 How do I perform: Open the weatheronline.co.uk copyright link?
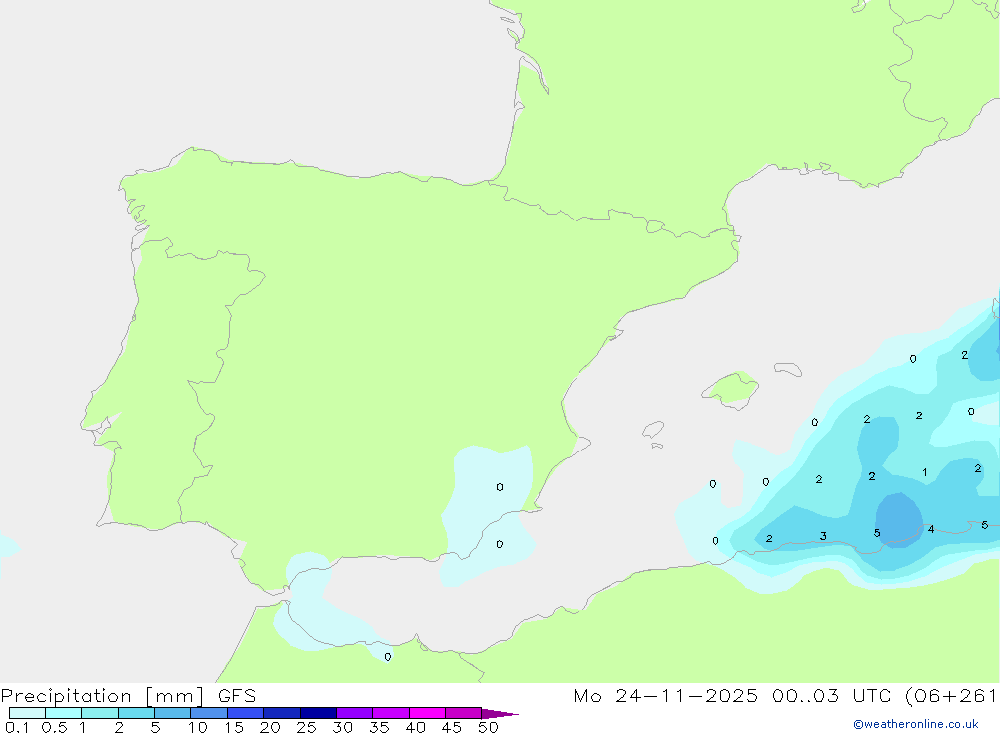[915, 724]
